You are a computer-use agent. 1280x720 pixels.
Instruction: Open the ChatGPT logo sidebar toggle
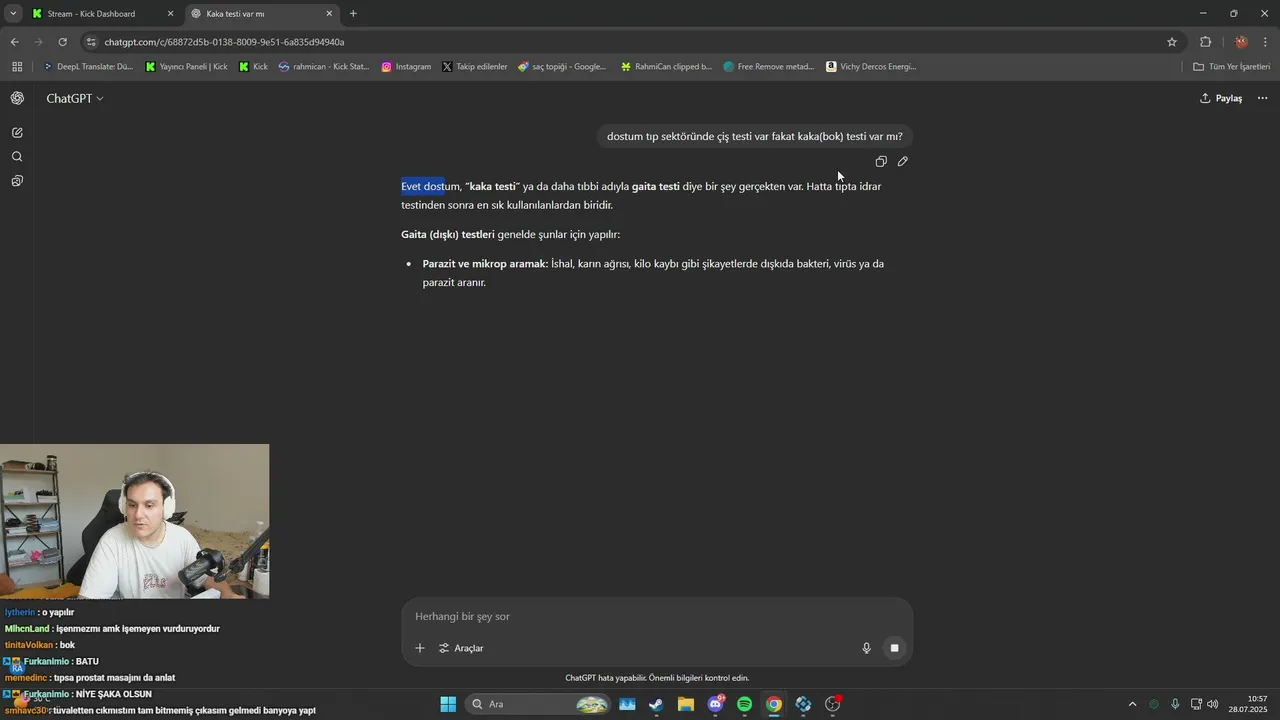17,98
